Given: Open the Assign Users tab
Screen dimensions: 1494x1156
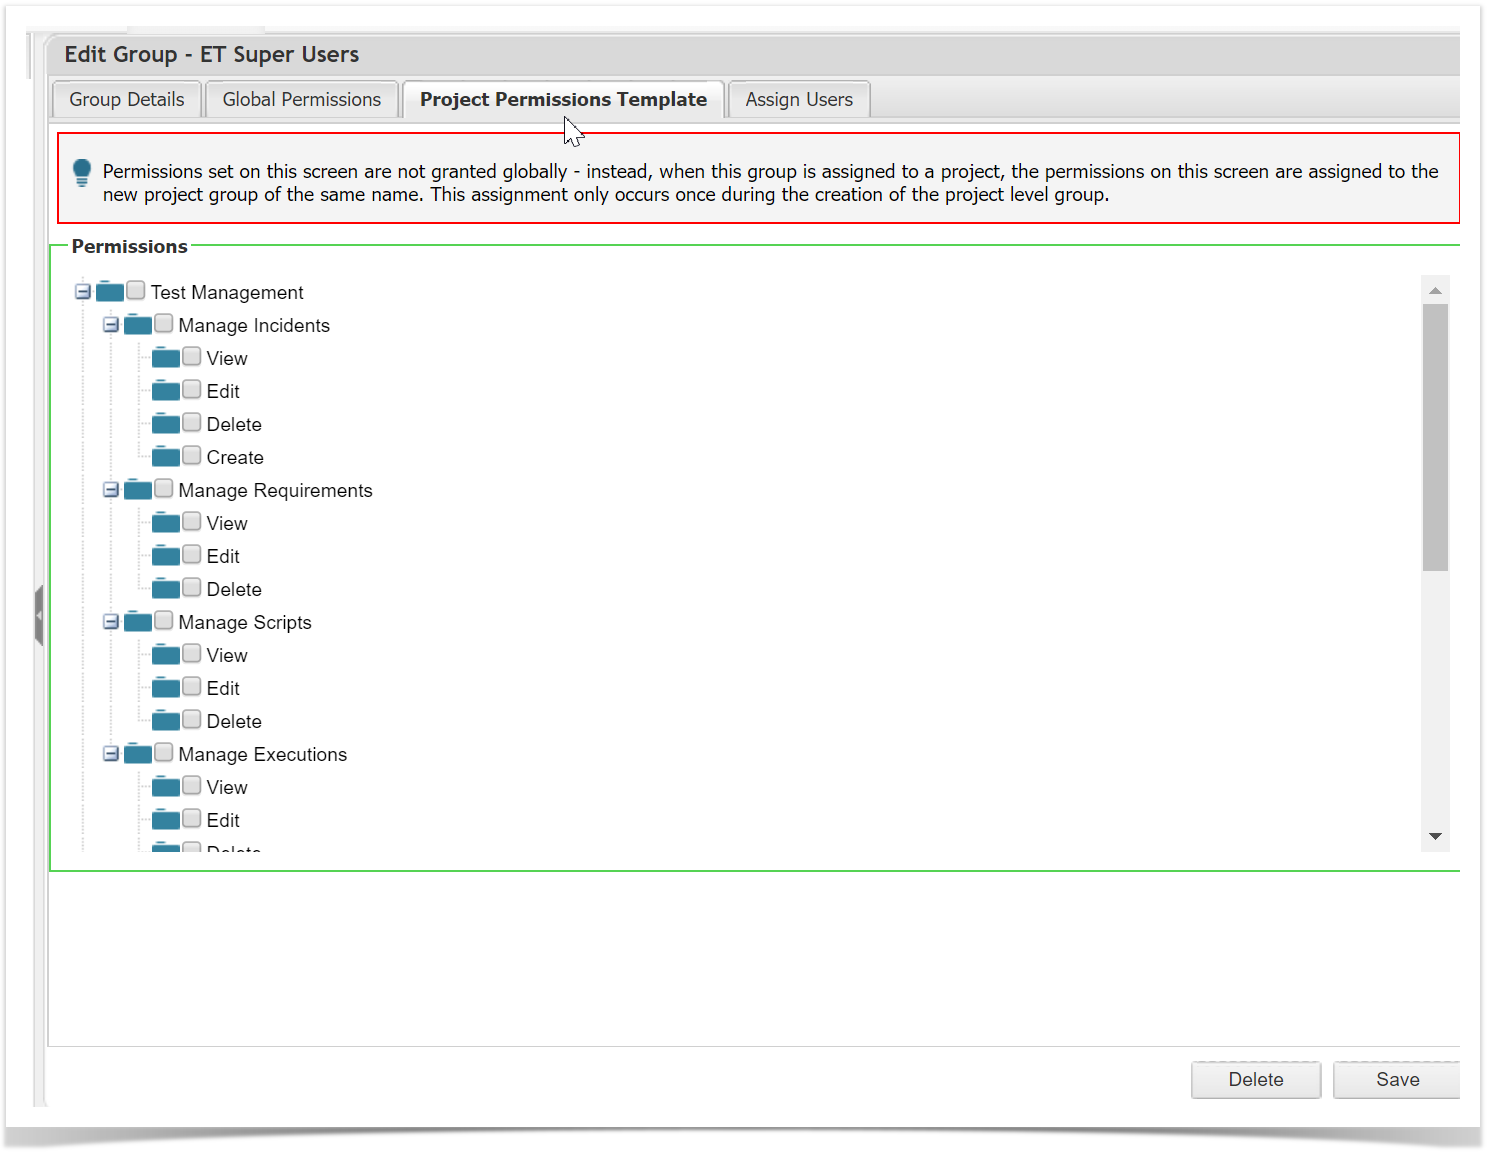Looking at the screenshot, I should (x=798, y=99).
